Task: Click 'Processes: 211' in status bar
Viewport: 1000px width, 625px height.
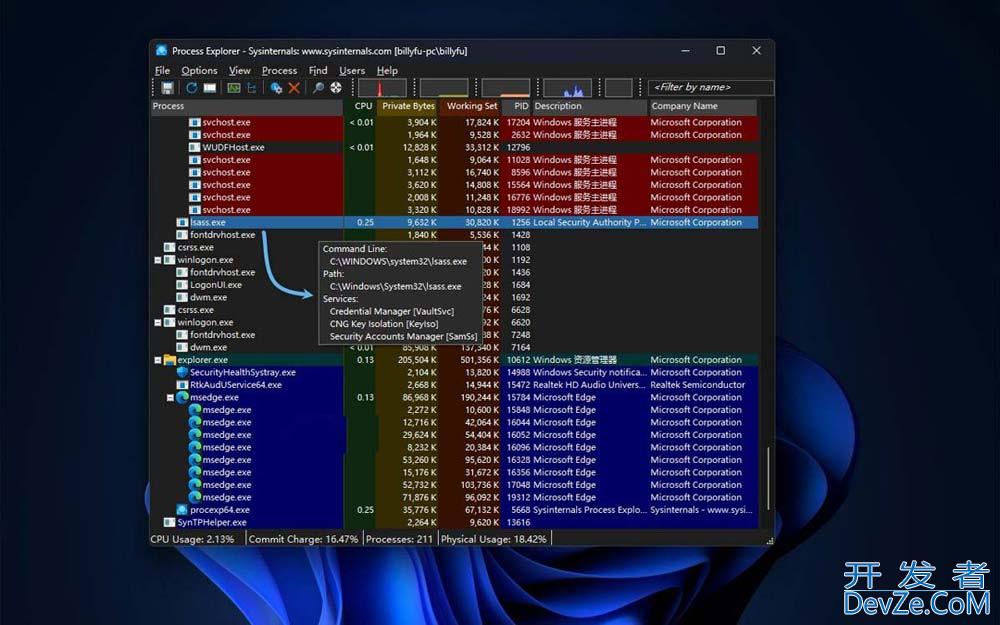Action: pos(399,540)
